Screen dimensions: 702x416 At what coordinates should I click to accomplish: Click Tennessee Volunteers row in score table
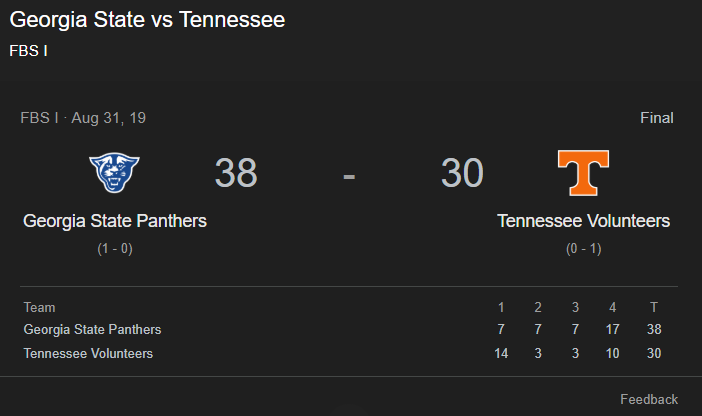[x=89, y=353]
